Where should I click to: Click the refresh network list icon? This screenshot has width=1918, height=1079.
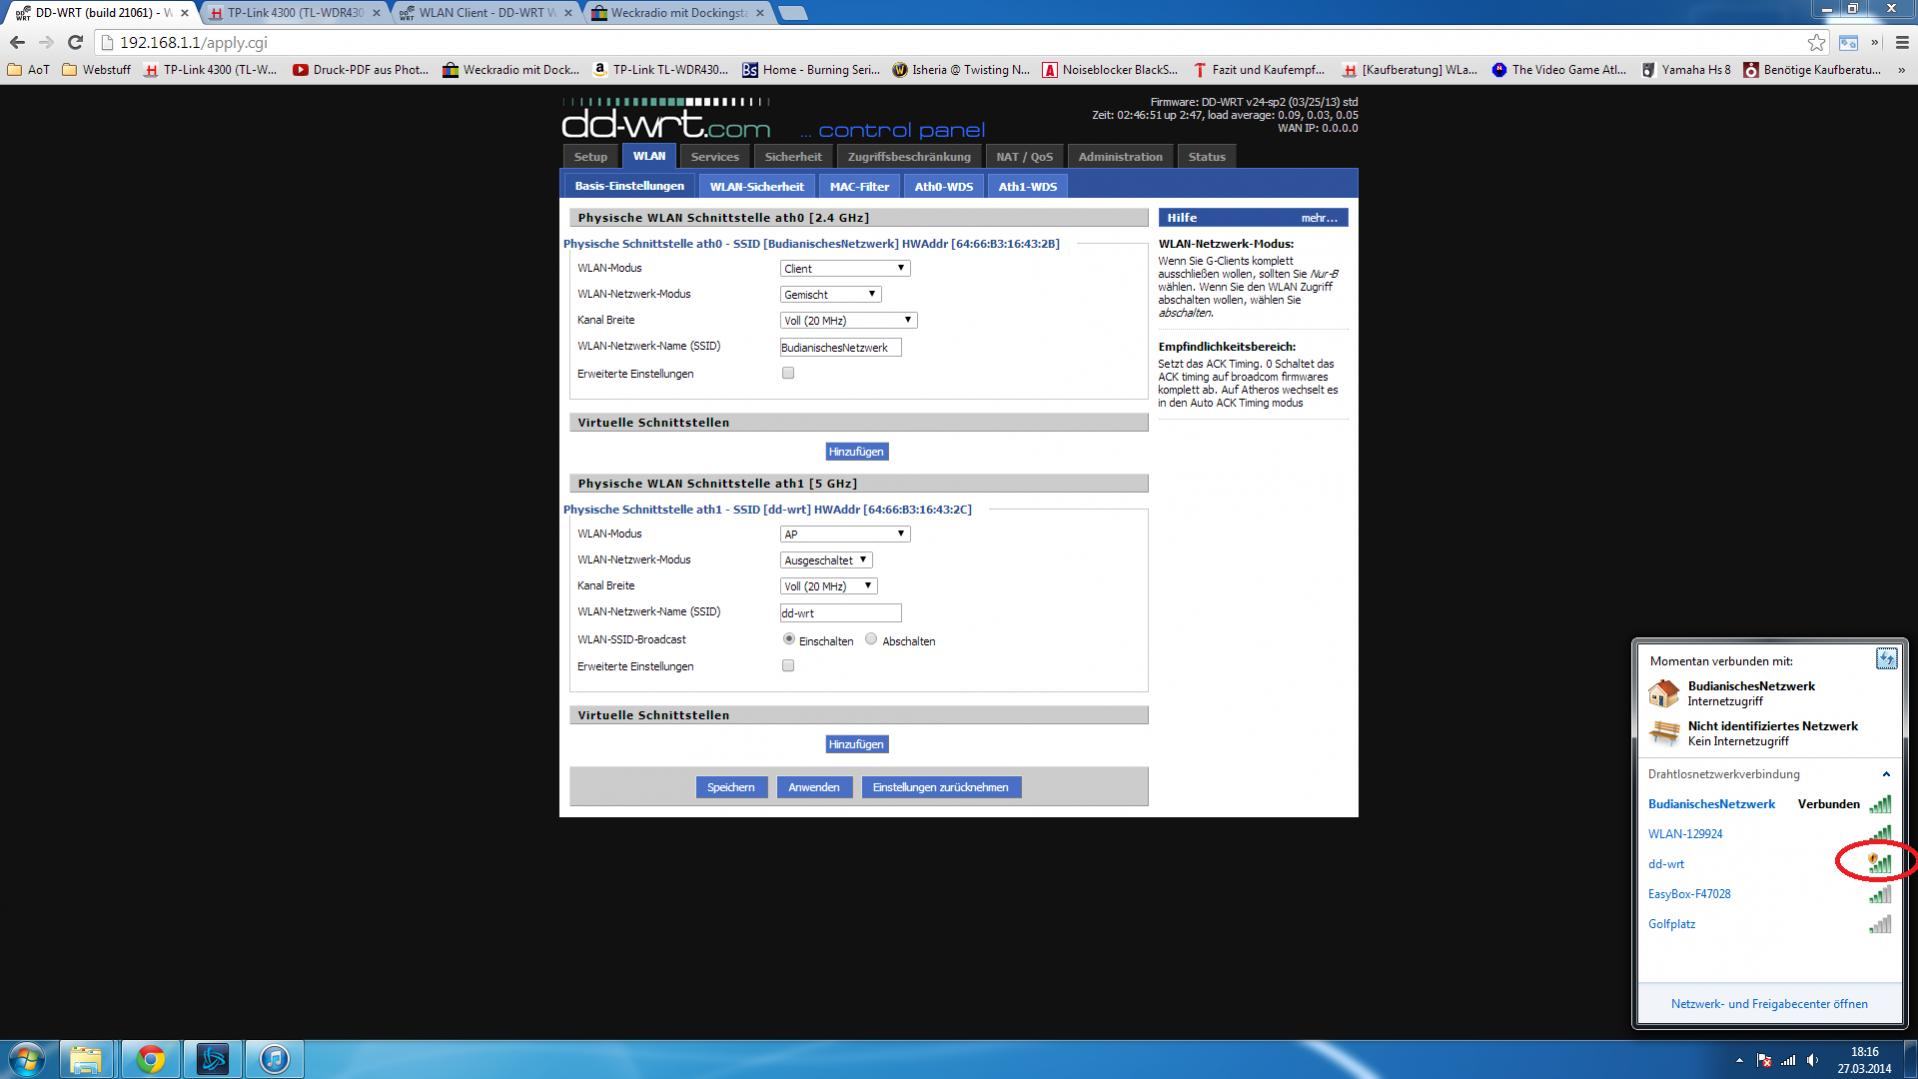[x=1886, y=658]
